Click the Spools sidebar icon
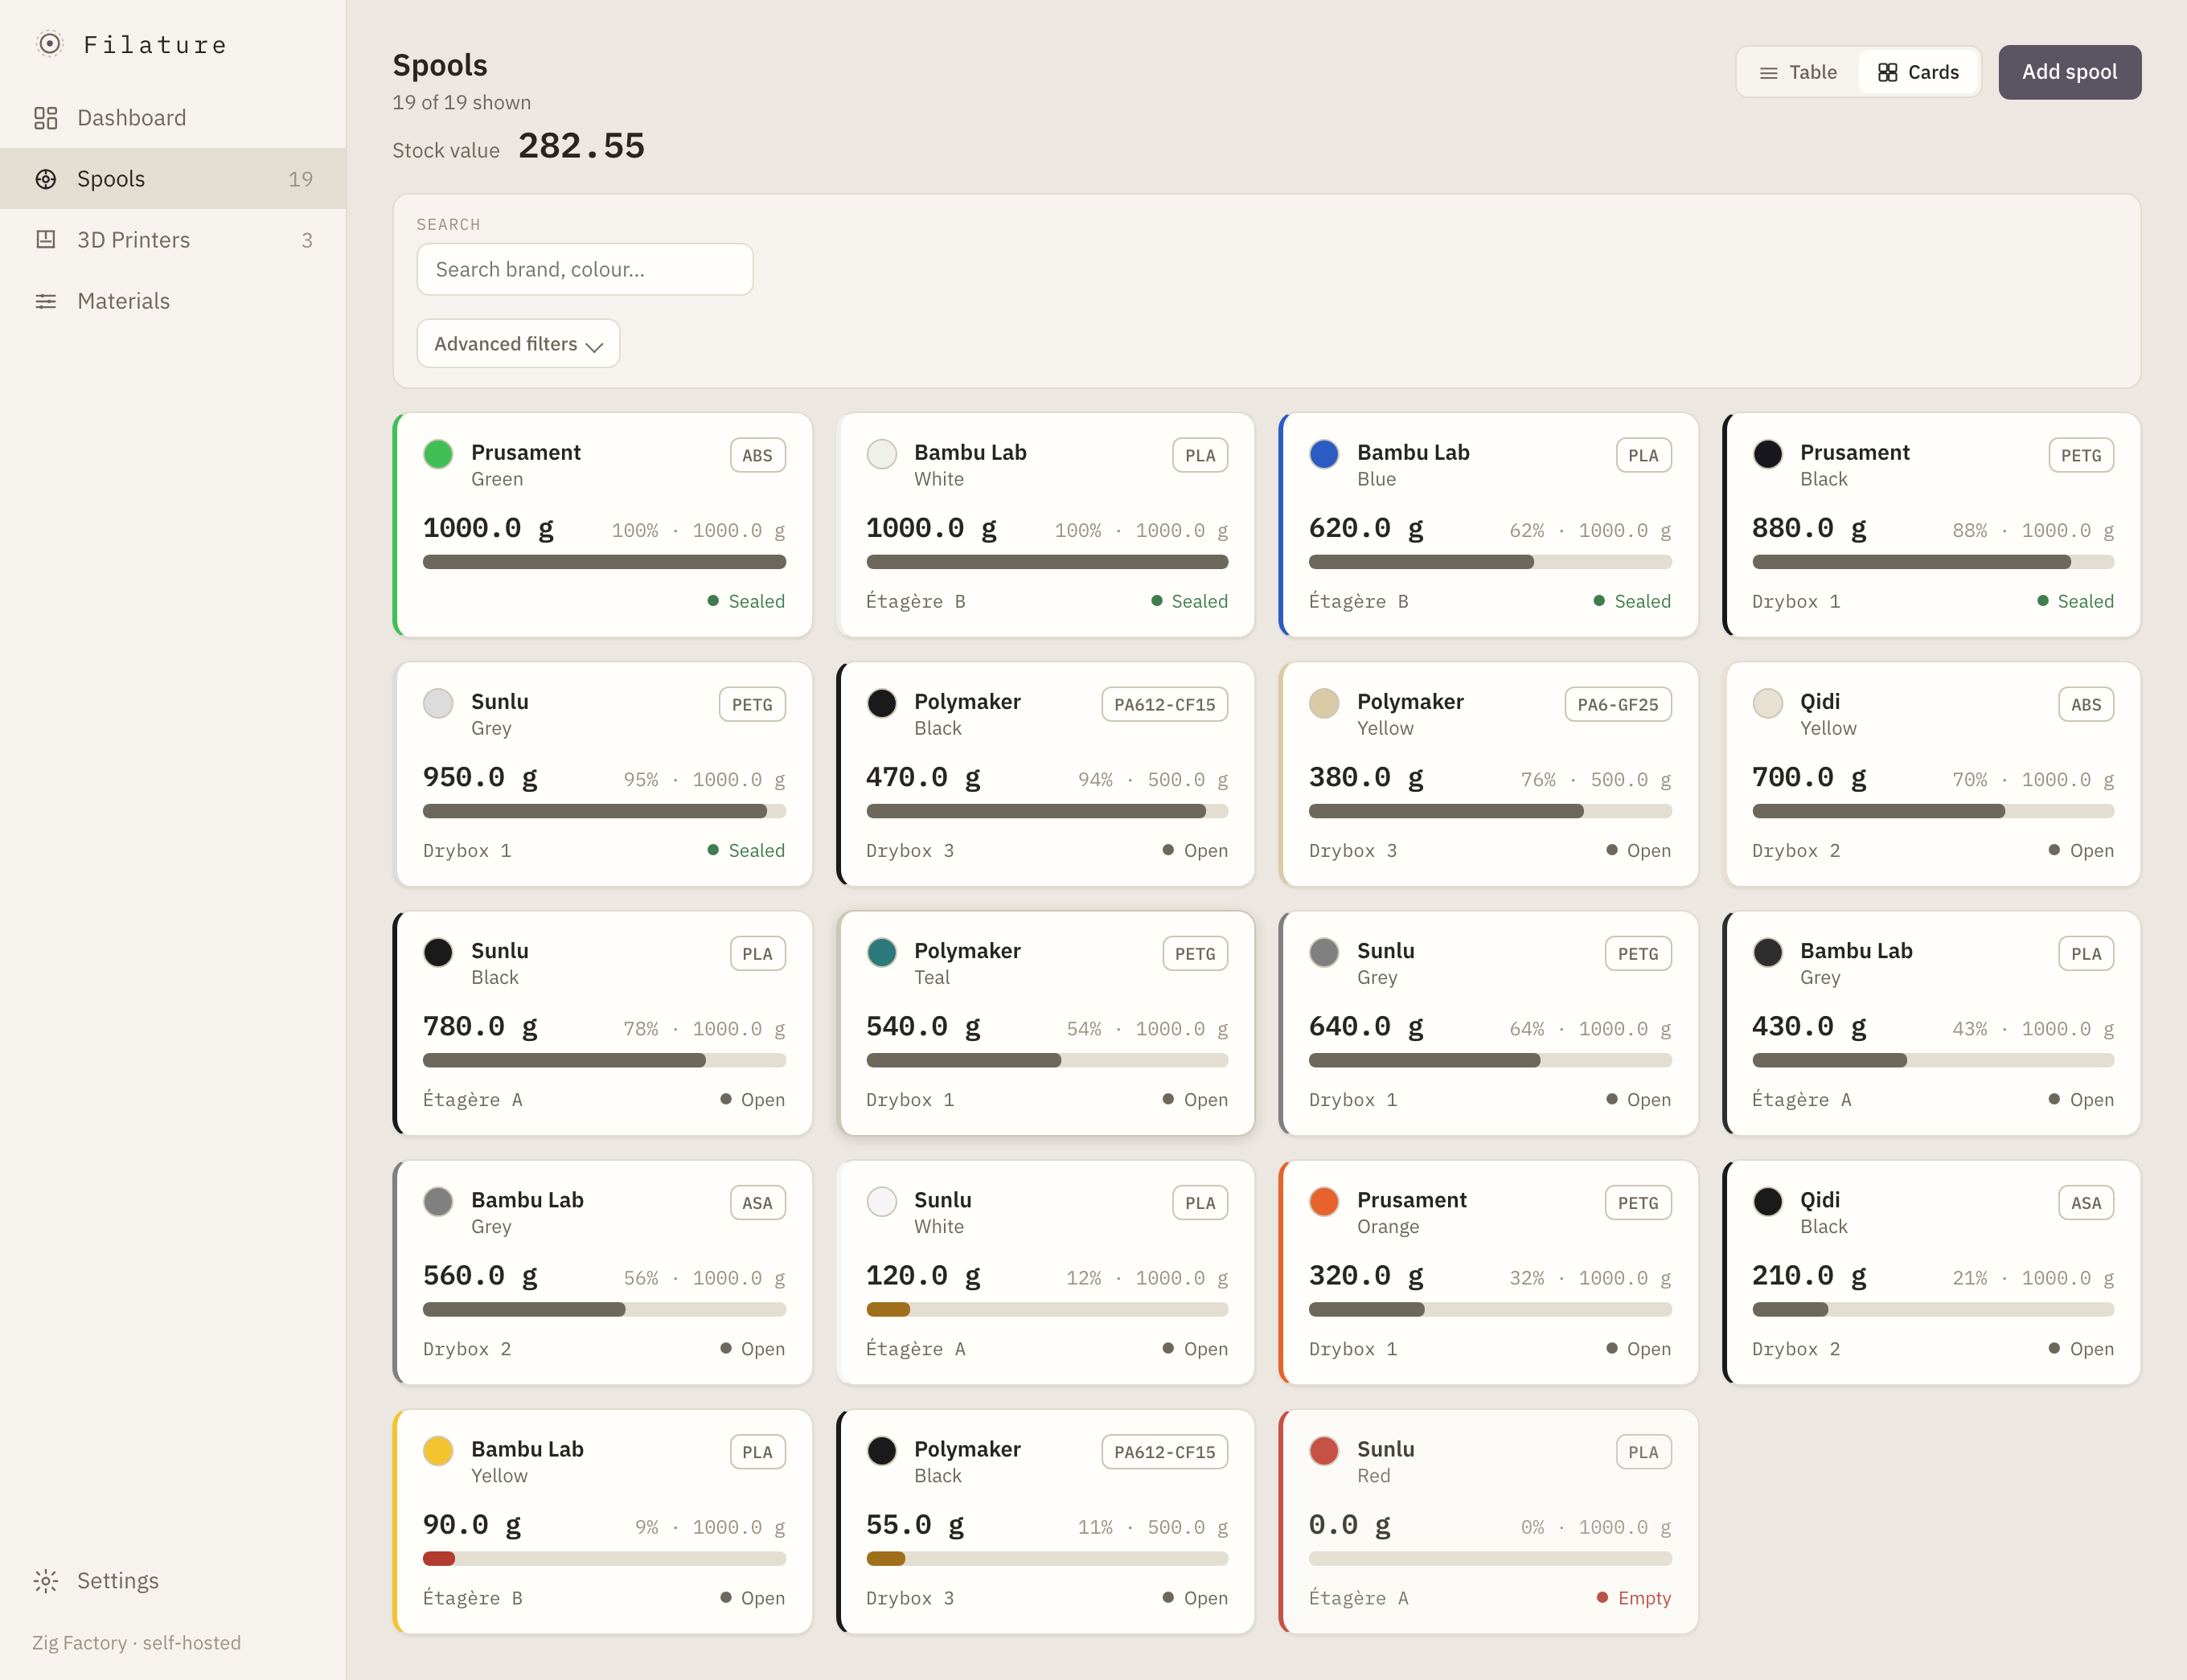Image resolution: width=2187 pixels, height=1680 pixels. pyautogui.click(x=46, y=179)
